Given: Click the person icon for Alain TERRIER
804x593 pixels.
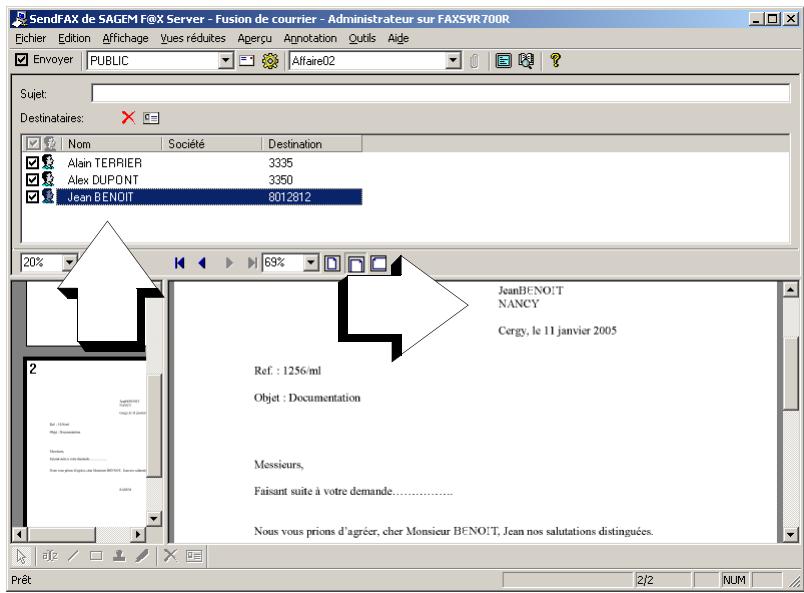Looking at the screenshot, I should [48, 162].
